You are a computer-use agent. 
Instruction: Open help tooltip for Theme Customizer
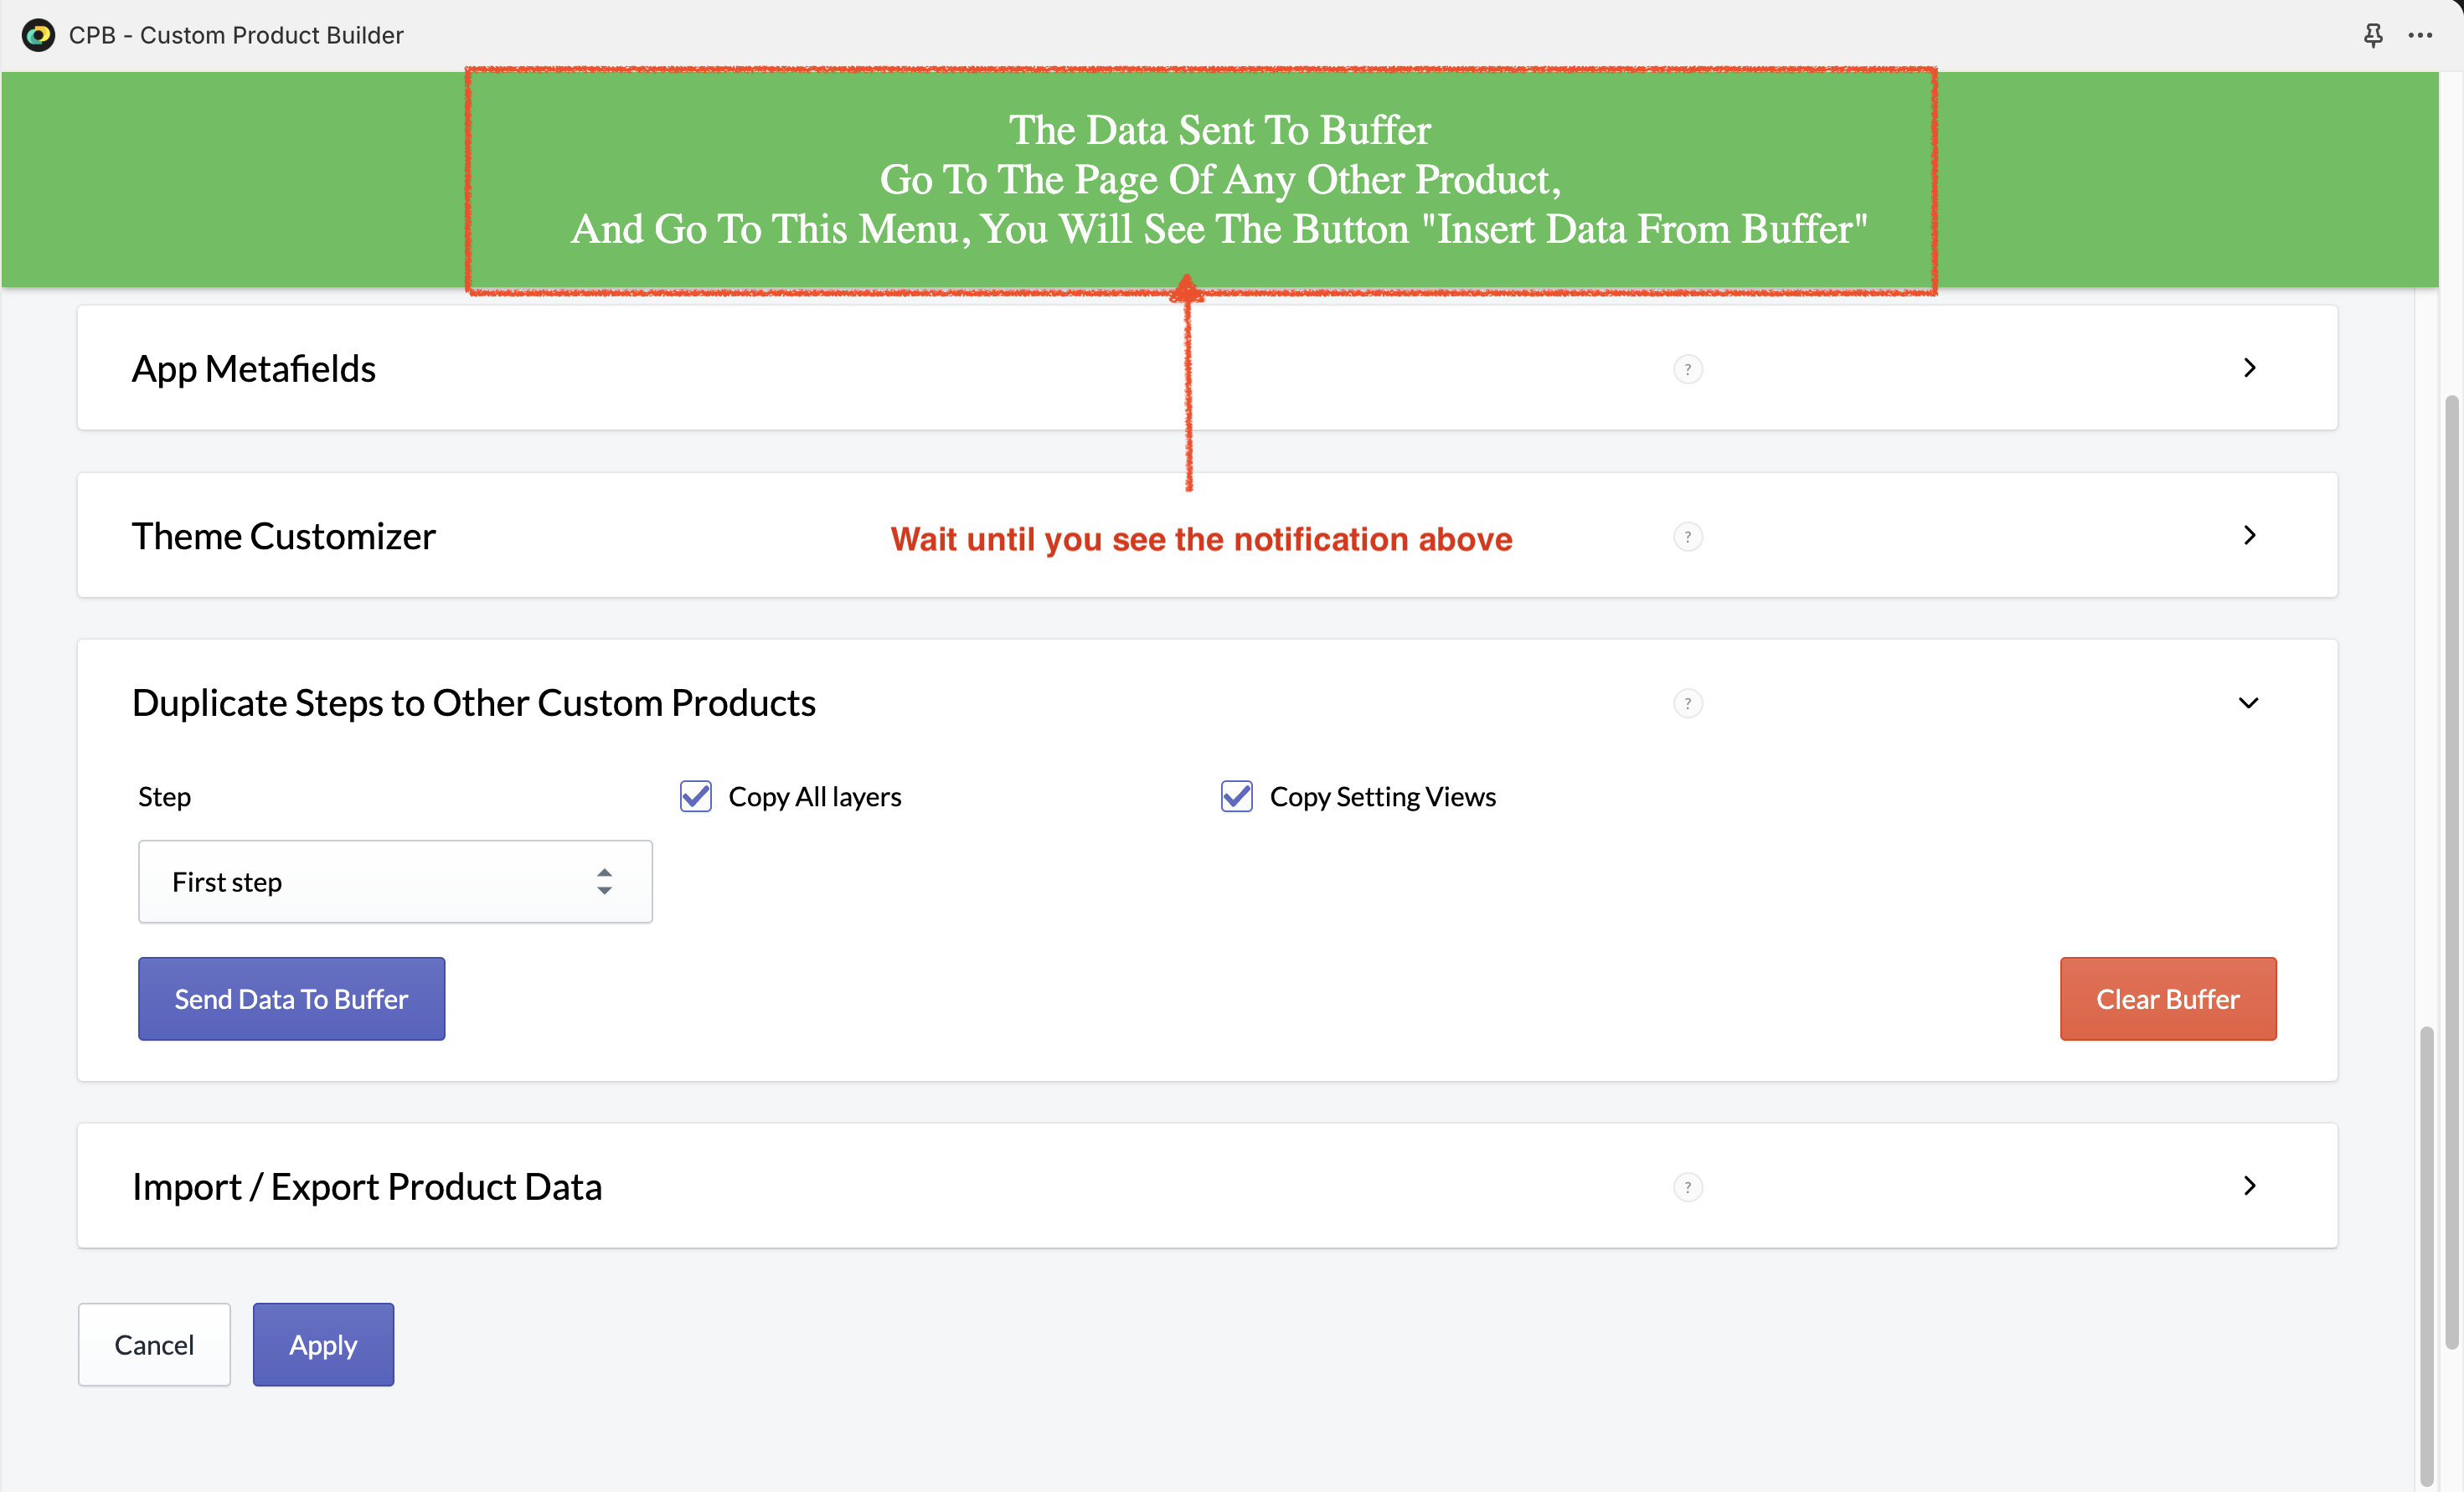click(x=1687, y=537)
